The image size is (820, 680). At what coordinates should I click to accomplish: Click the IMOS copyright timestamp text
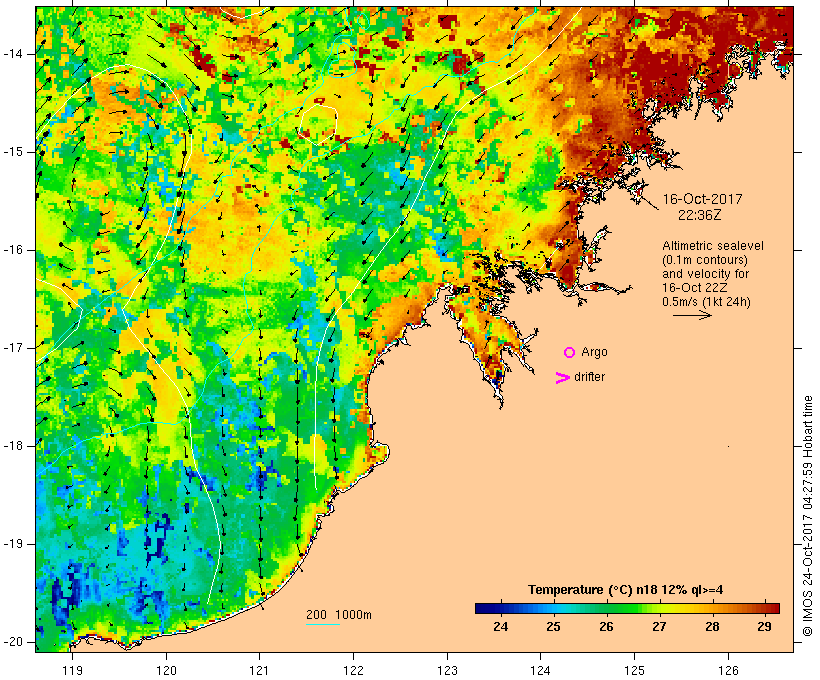pos(807,516)
